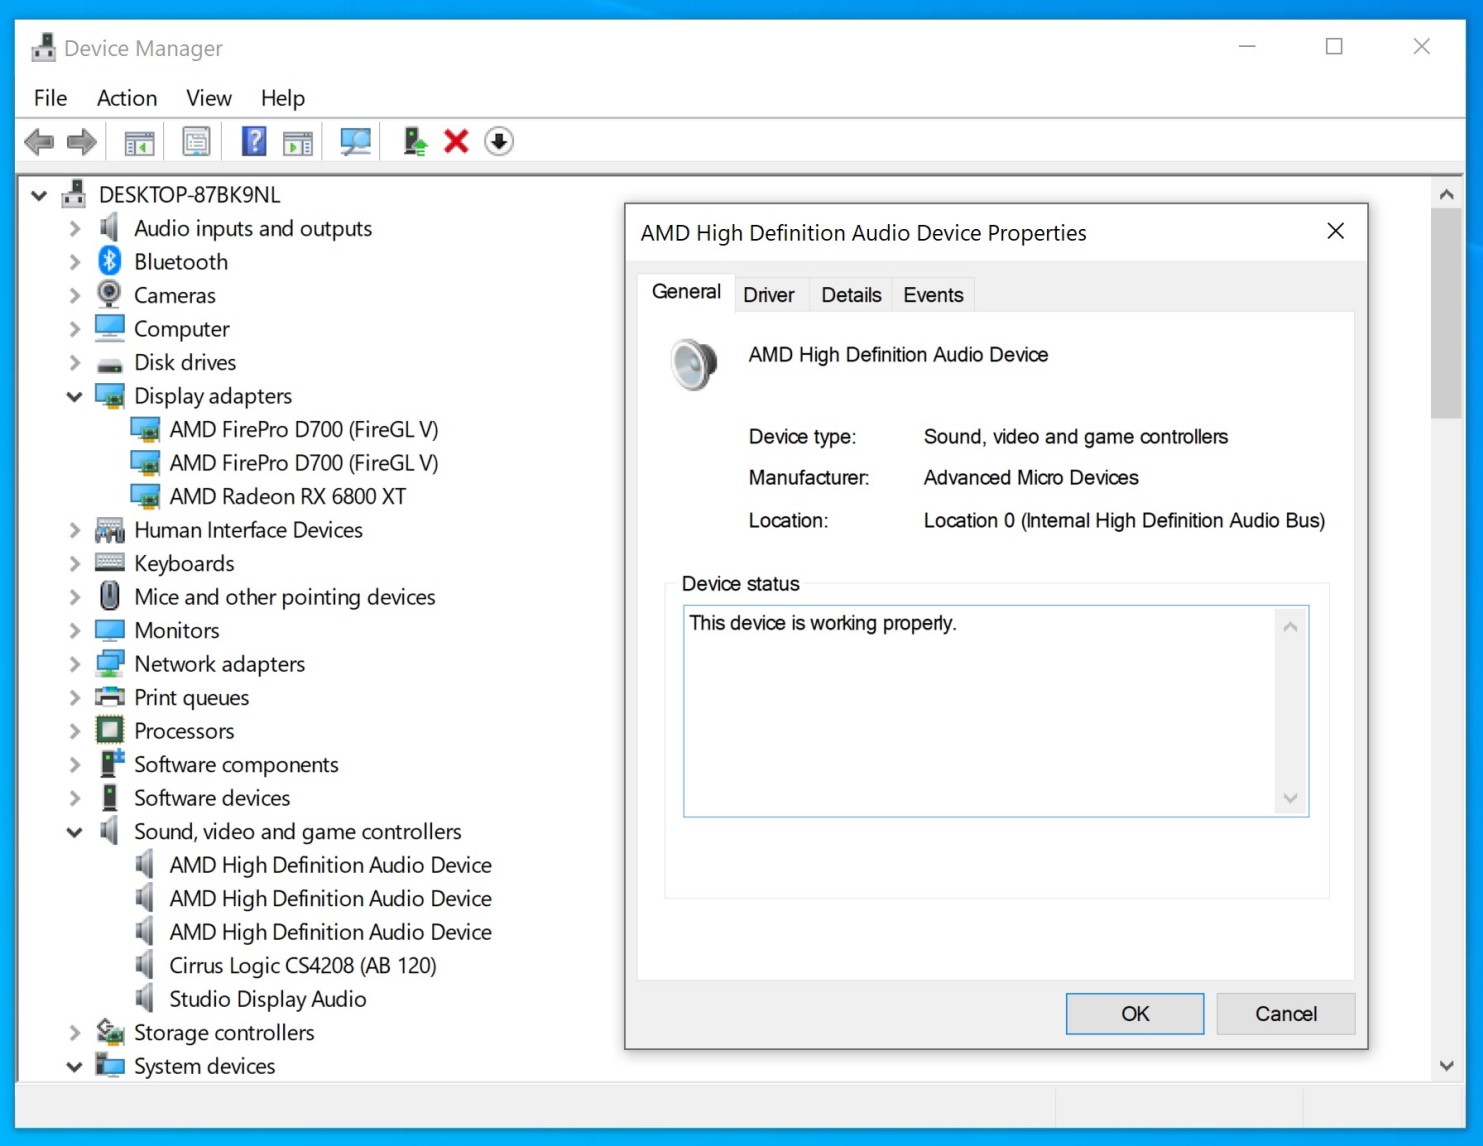The height and width of the screenshot is (1146, 1483).
Task: Click the Disk drives icon
Action: [109, 364]
